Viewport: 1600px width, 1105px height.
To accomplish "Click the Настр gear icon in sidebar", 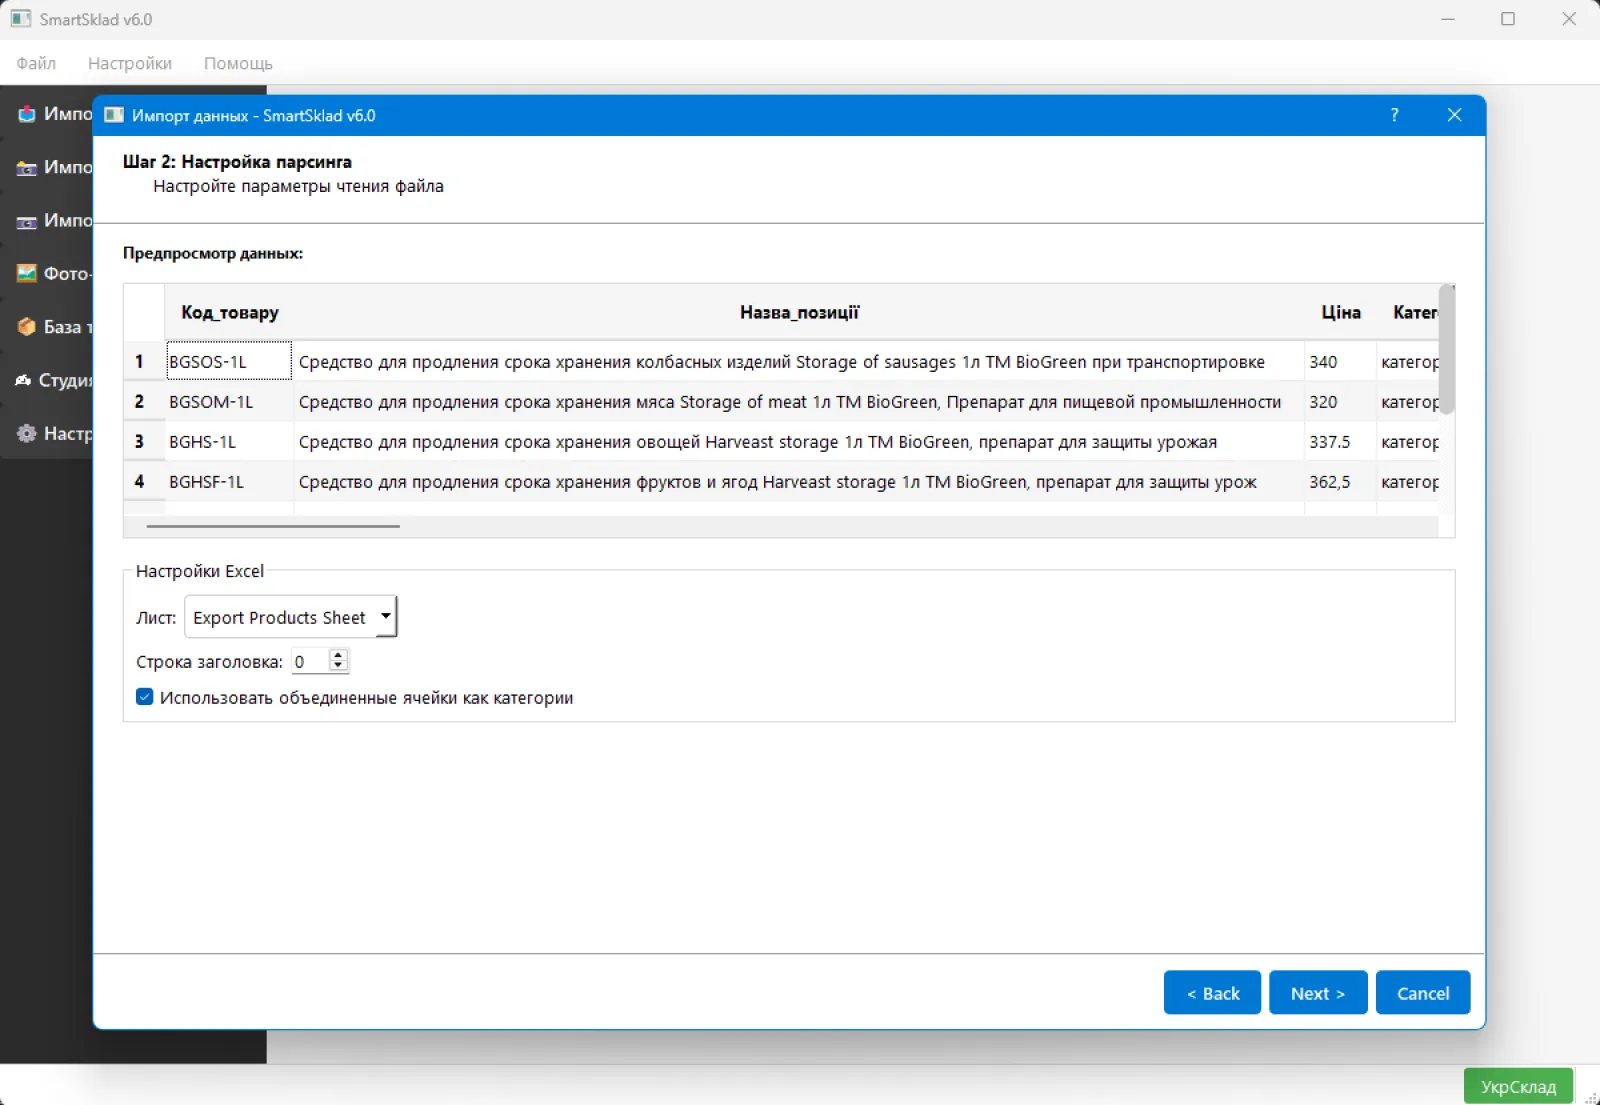I will 27,433.
